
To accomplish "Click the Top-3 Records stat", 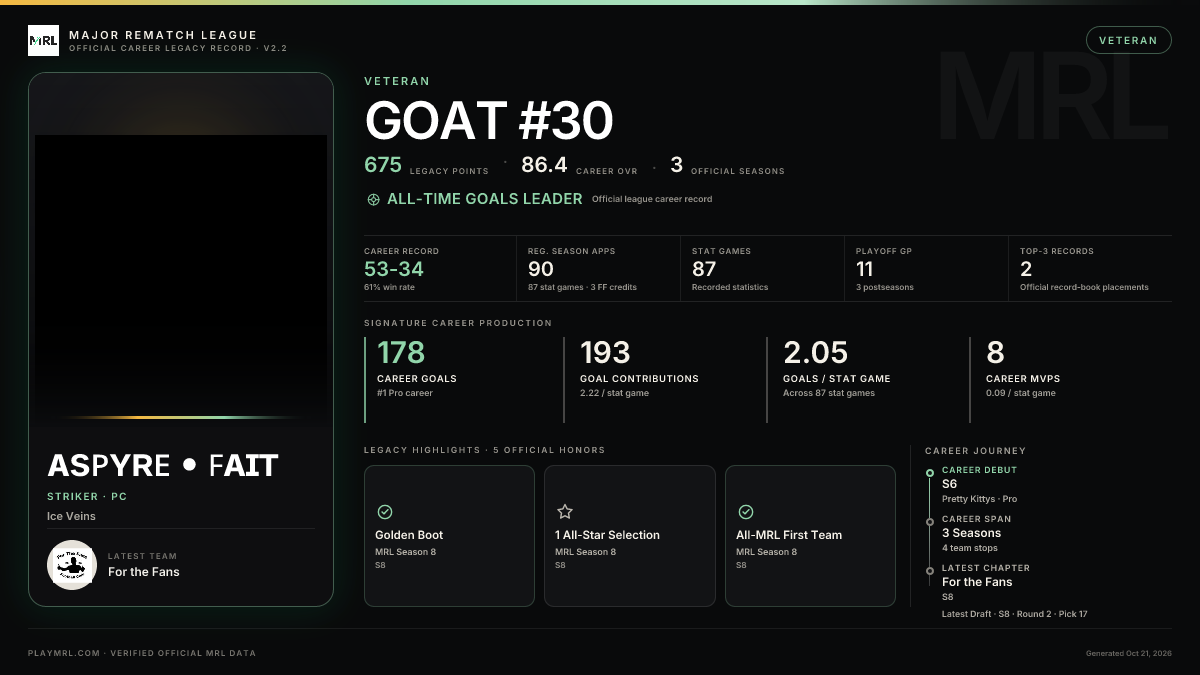I will 1084,270.
